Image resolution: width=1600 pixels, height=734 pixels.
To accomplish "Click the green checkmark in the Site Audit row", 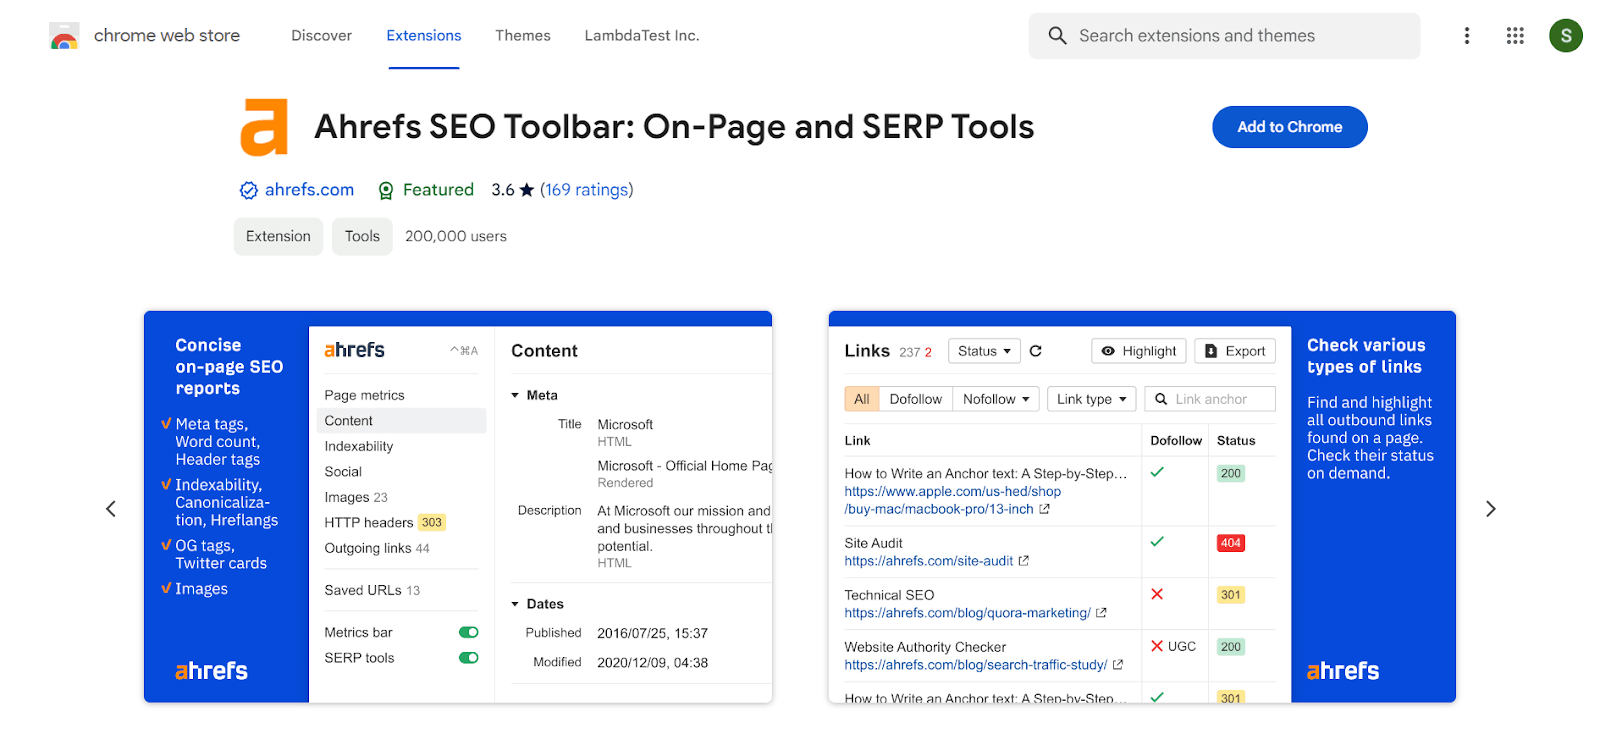I will [x=1157, y=542].
